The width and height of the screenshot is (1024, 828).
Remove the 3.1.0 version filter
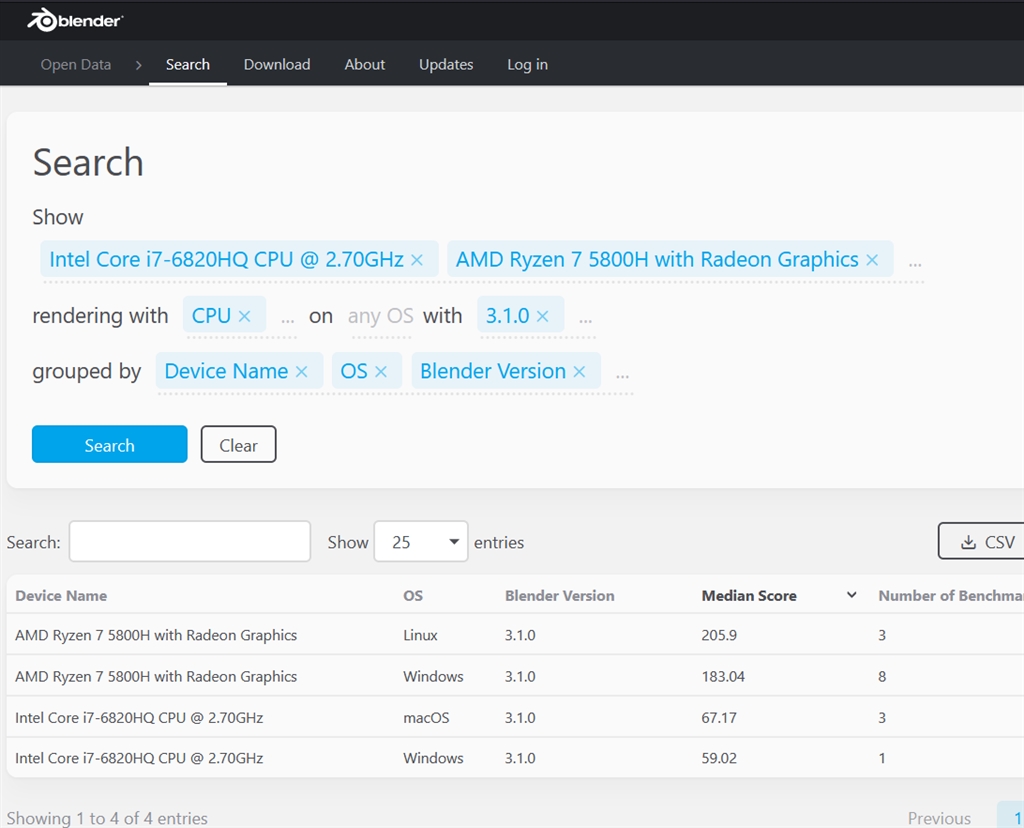542,316
